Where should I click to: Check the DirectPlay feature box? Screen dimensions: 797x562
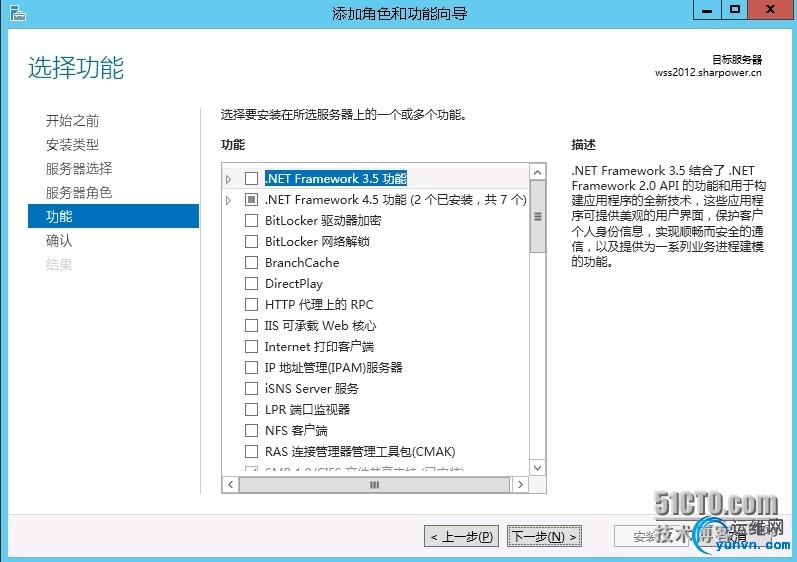coord(251,284)
